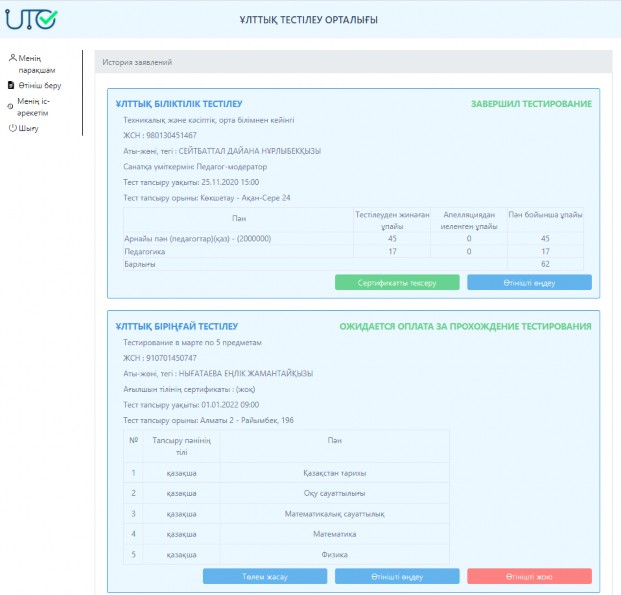Click the power icon beside Шығу
Screen dimensions: 621x595
(x=12, y=128)
